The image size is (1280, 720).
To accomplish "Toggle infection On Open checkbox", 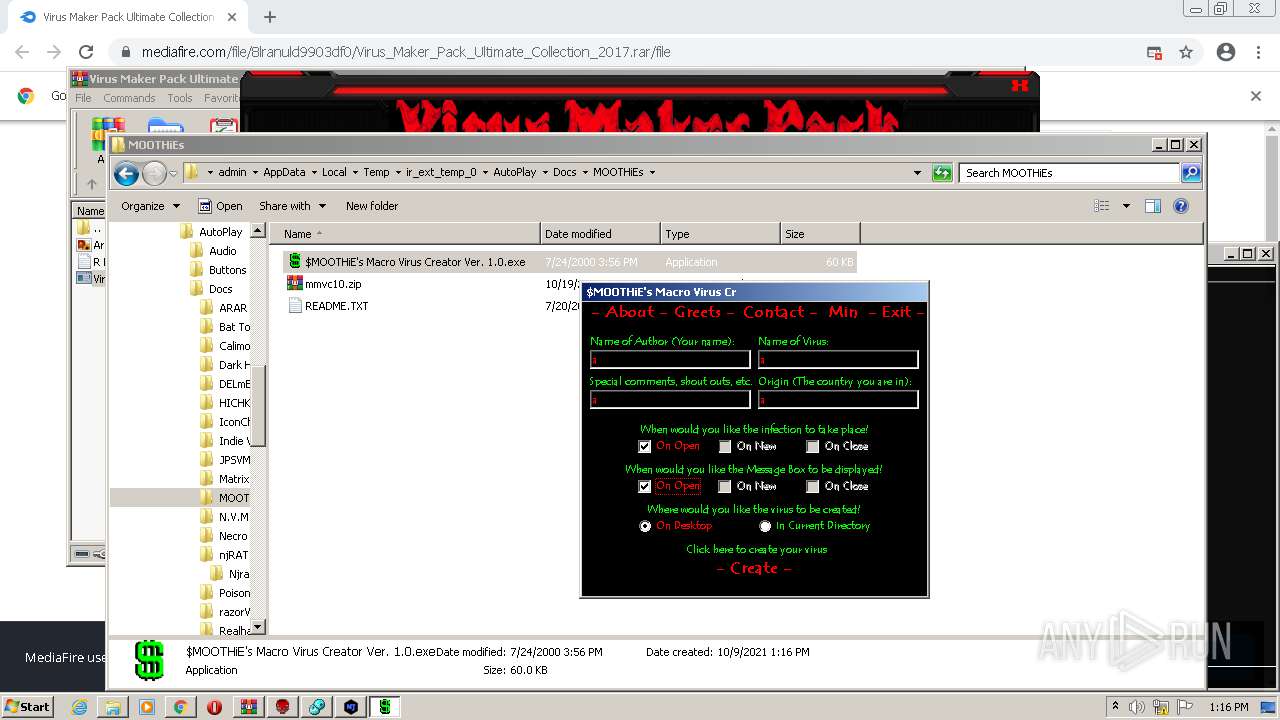I will [x=645, y=446].
